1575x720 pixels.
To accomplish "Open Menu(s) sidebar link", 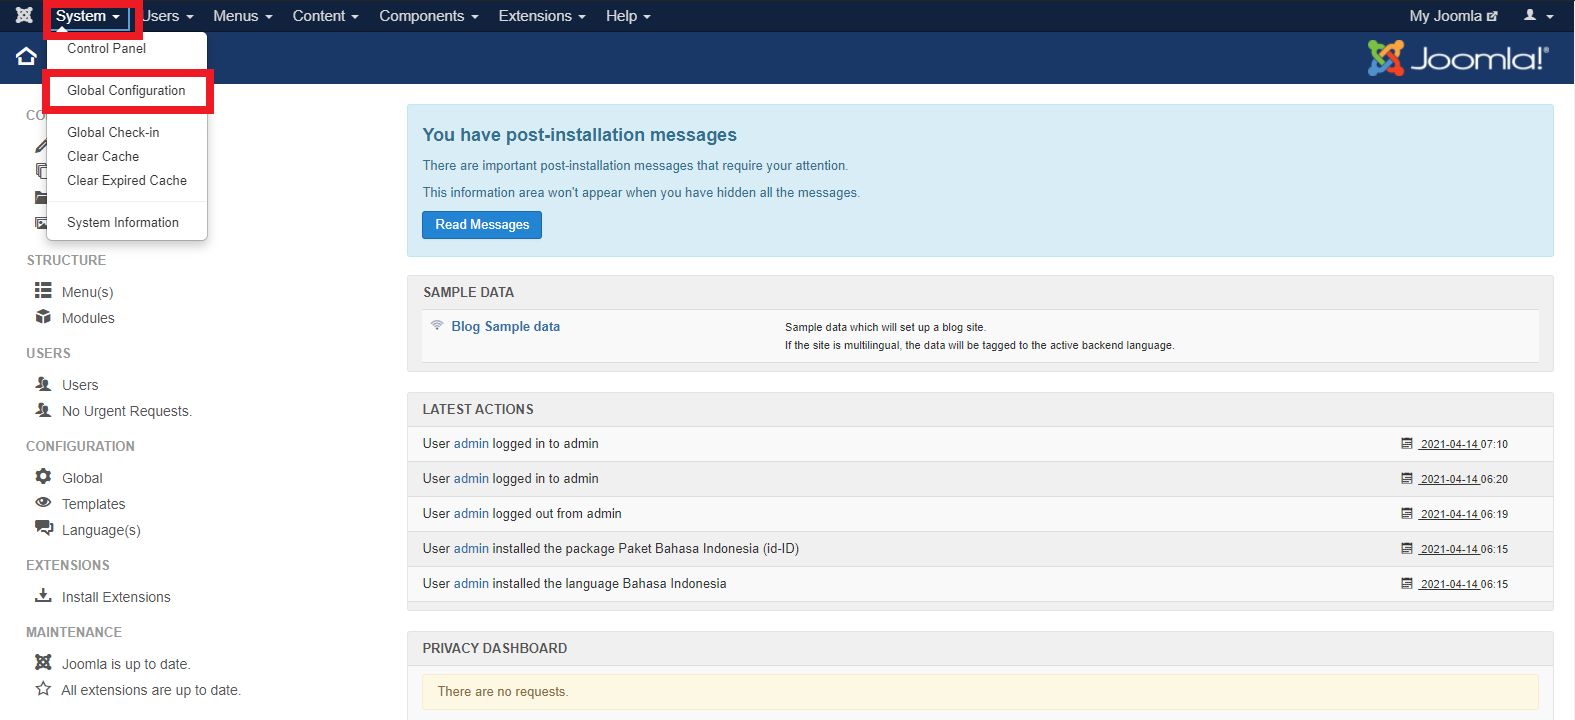I will tap(88, 292).
